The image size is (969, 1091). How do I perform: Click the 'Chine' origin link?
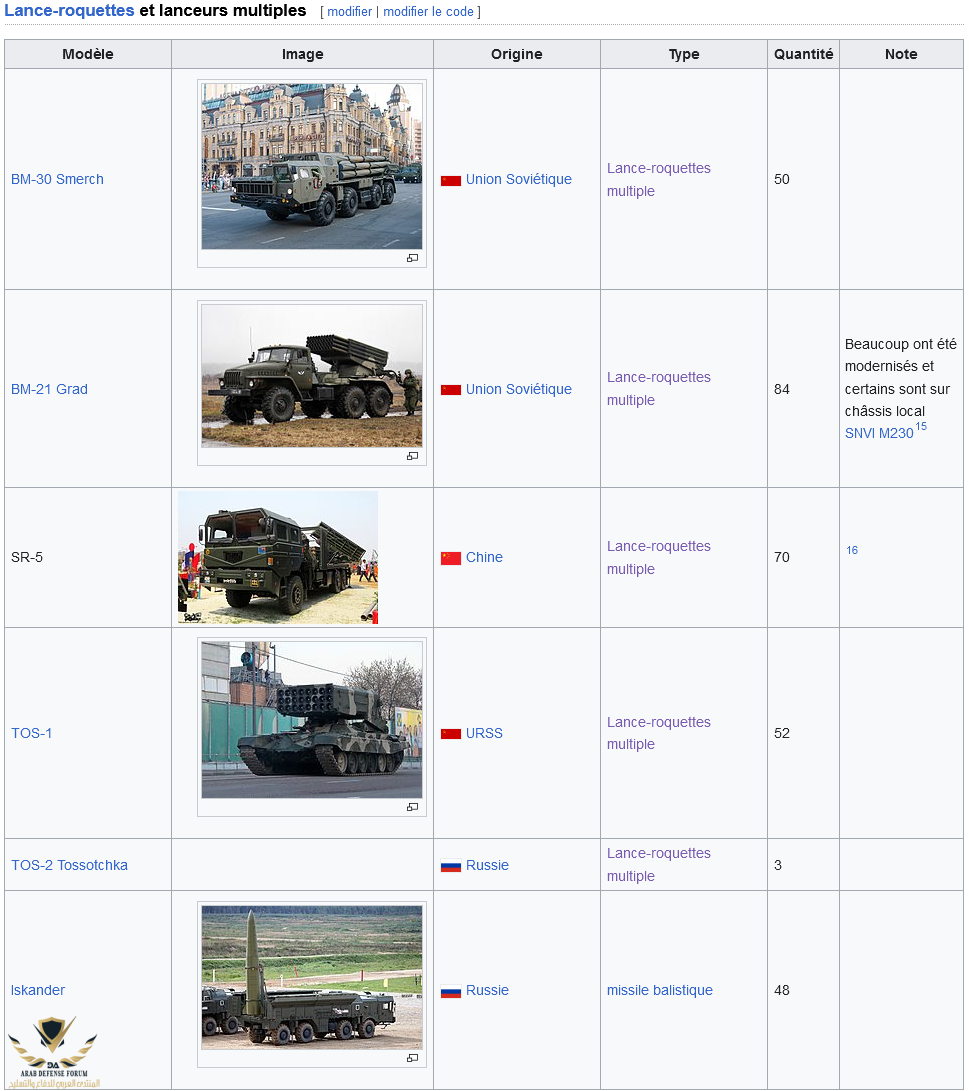tap(484, 557)
